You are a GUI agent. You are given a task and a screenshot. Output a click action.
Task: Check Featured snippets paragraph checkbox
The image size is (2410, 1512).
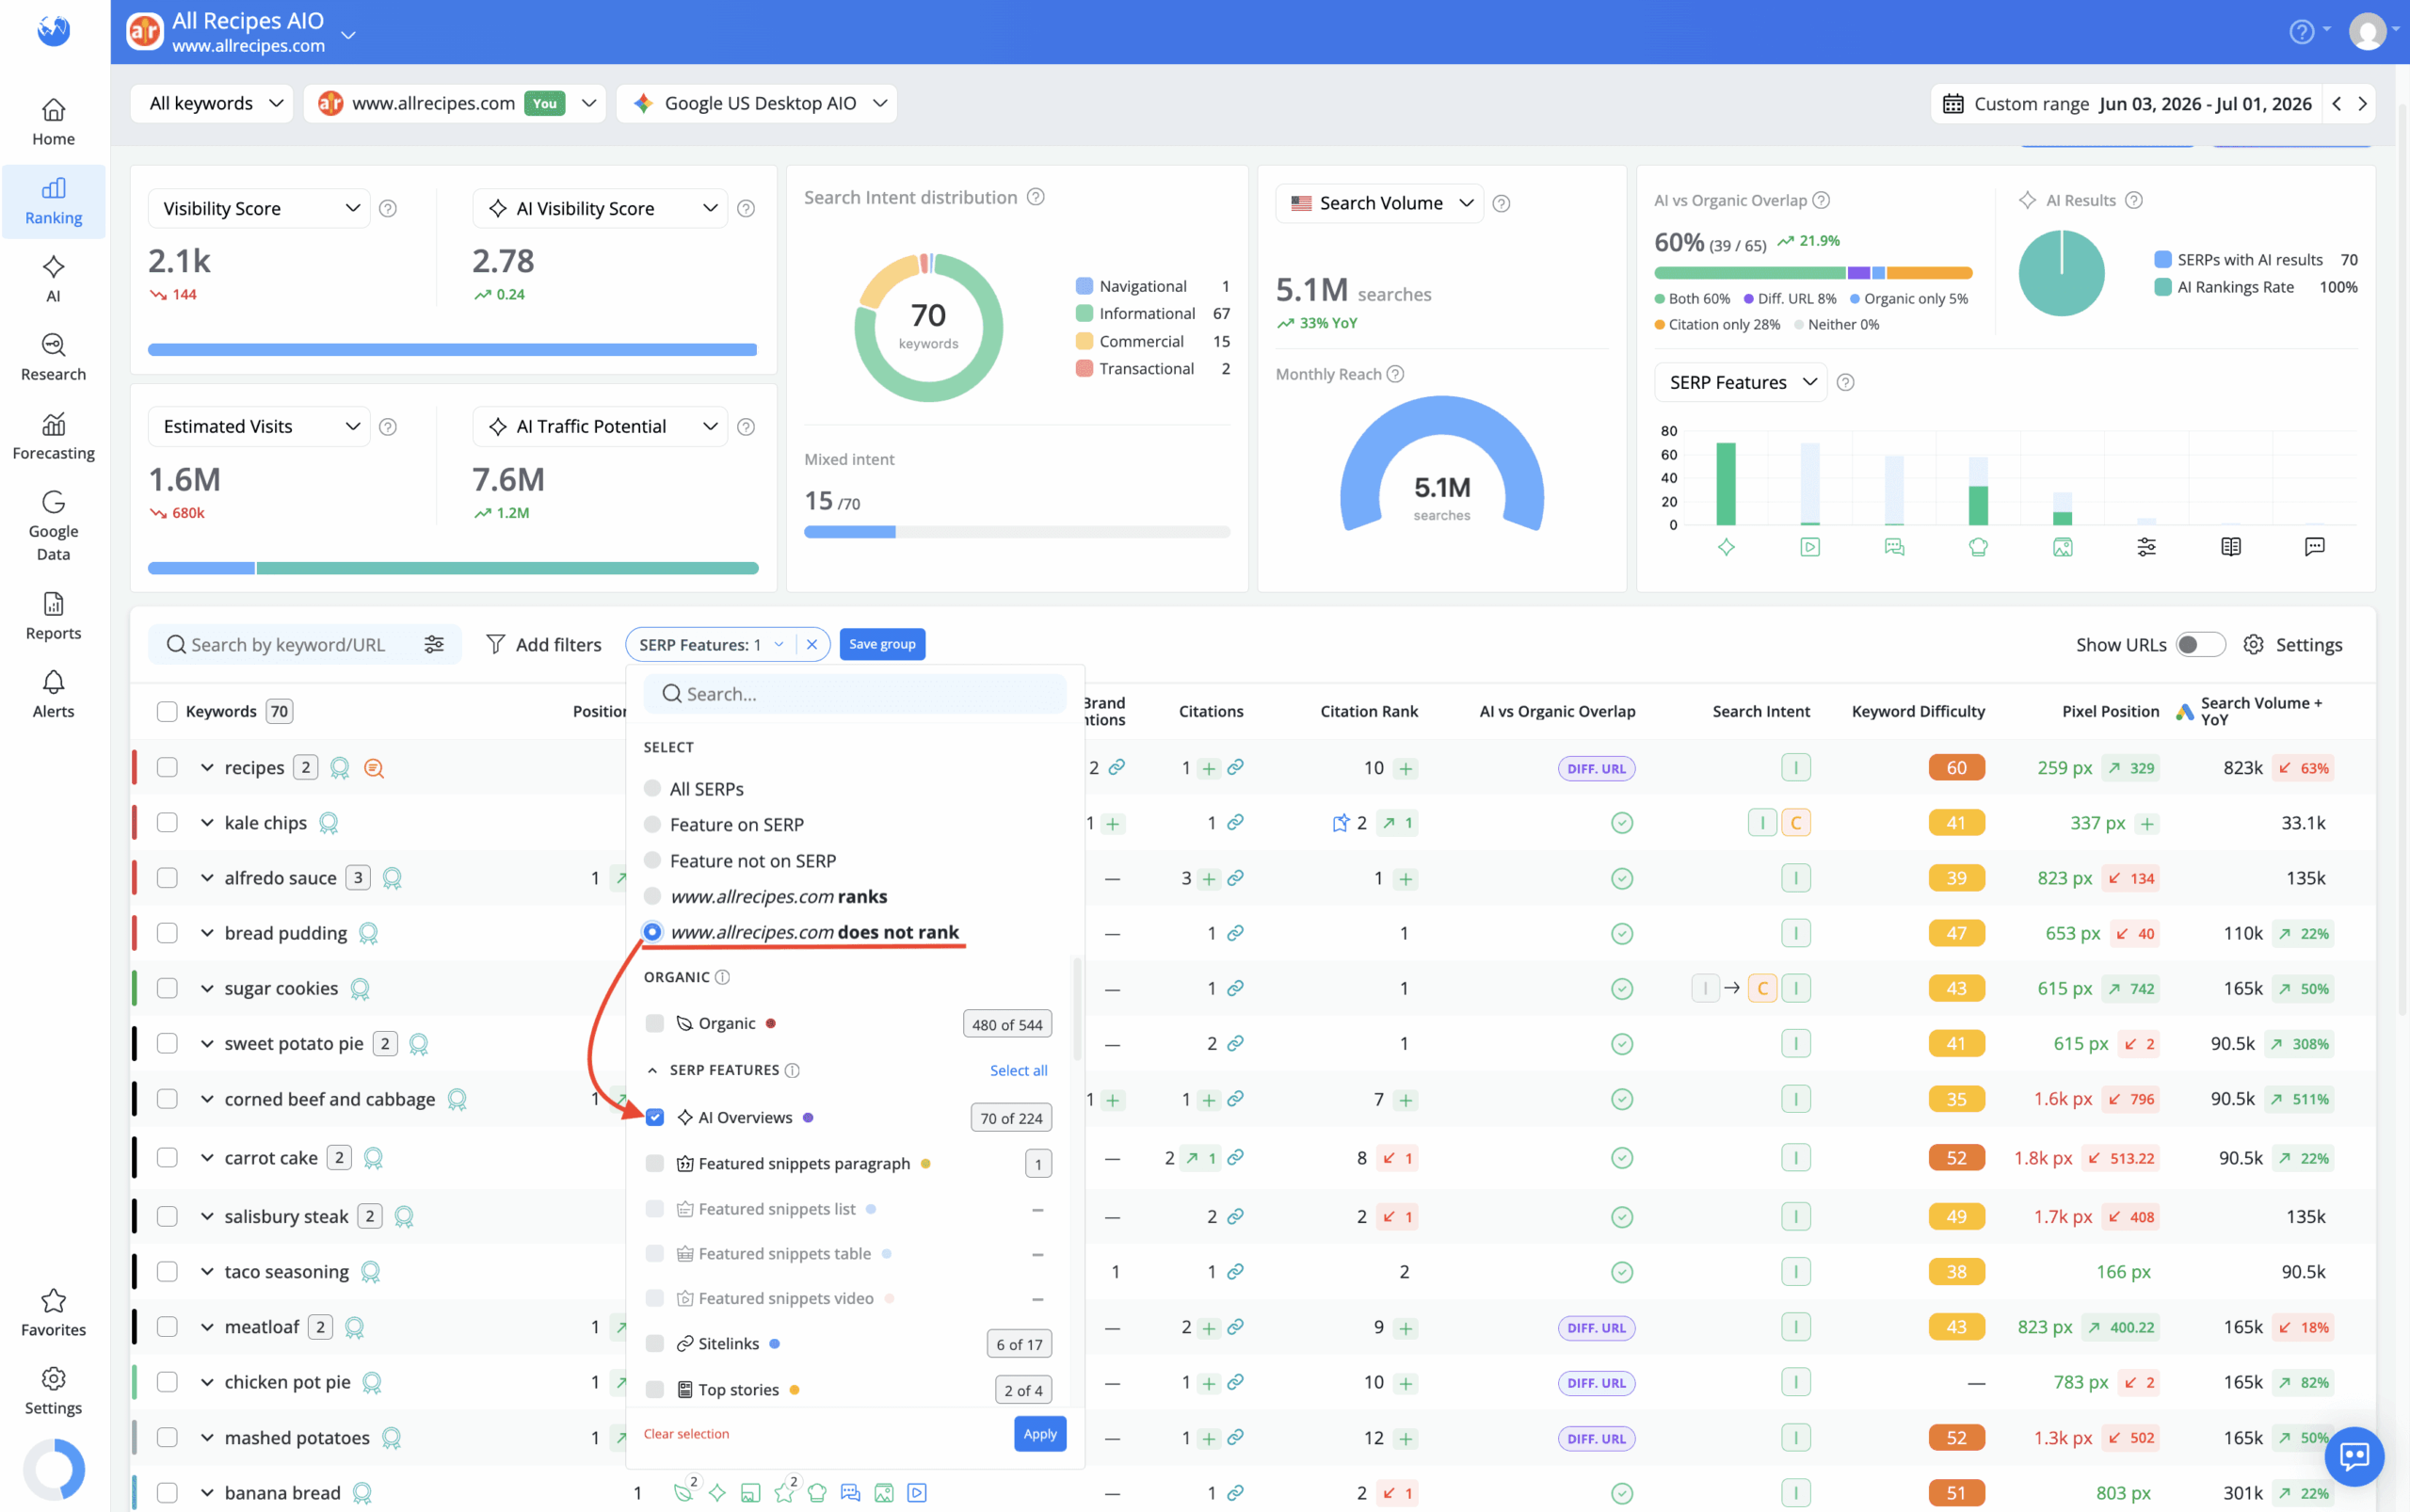pos(655,1163)
